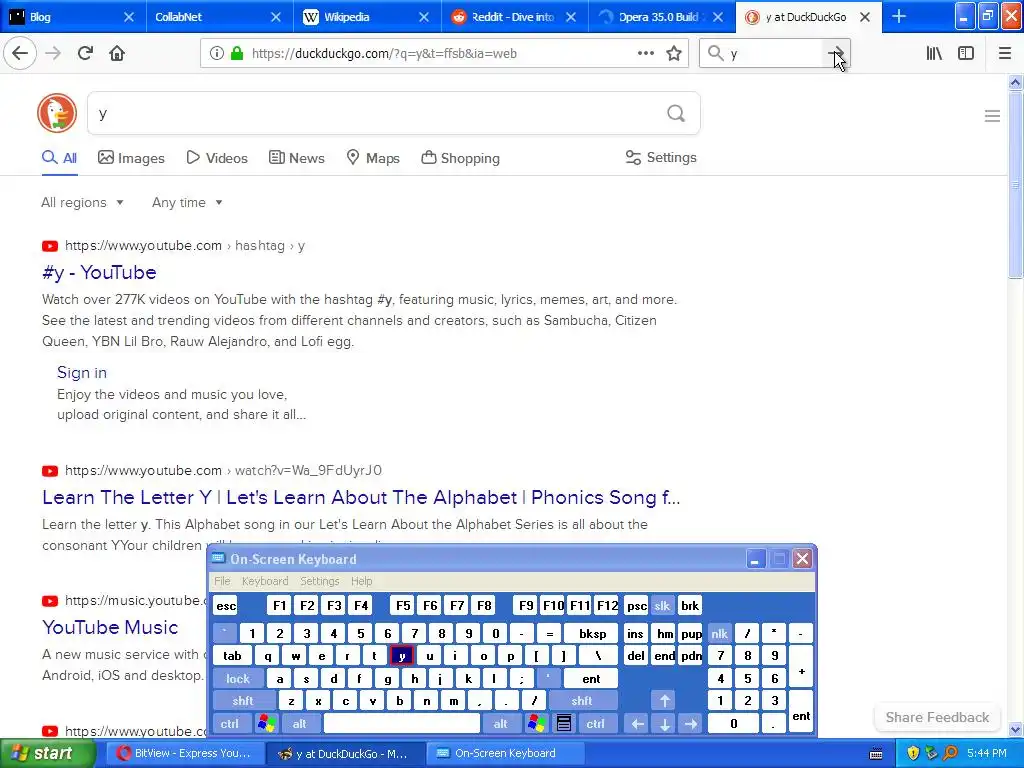
Task: Click the down arrow key on keyboard
Action: (664, 724)
